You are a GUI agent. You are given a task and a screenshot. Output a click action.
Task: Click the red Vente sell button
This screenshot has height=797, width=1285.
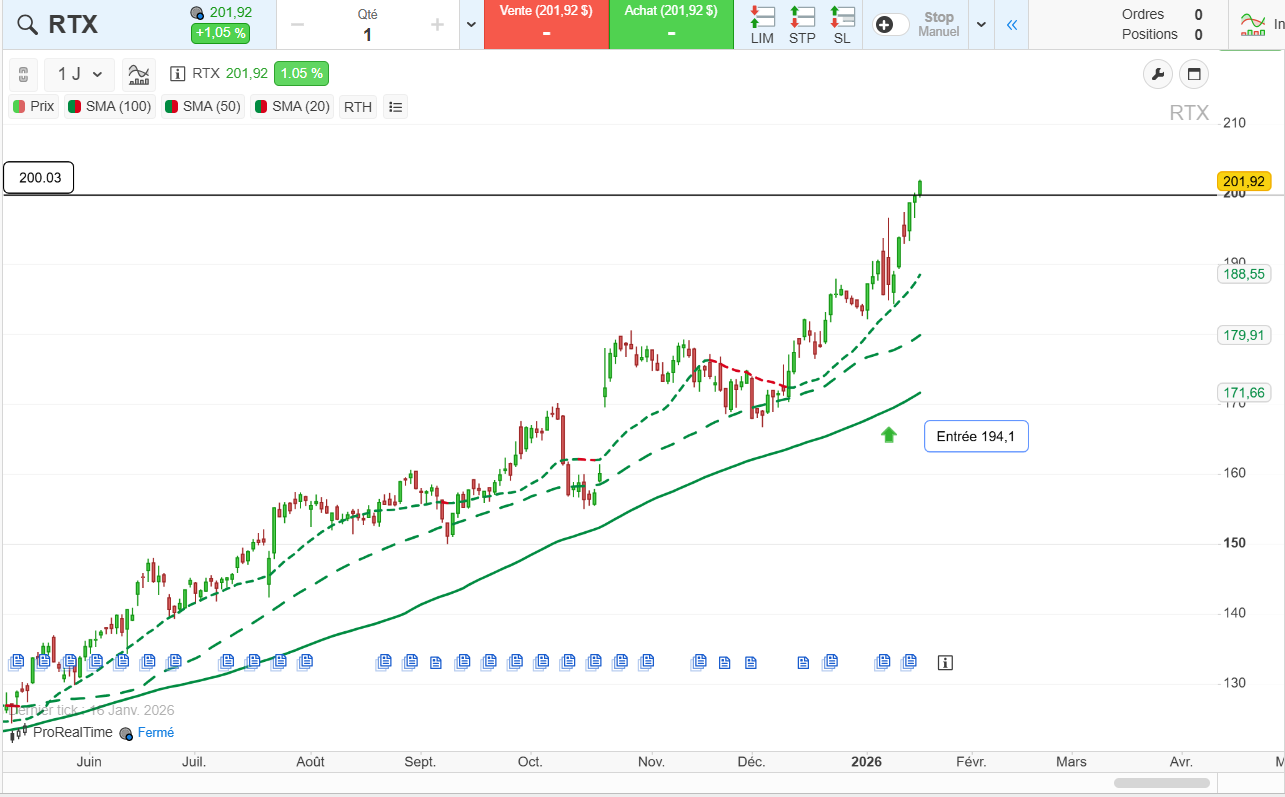546,25
